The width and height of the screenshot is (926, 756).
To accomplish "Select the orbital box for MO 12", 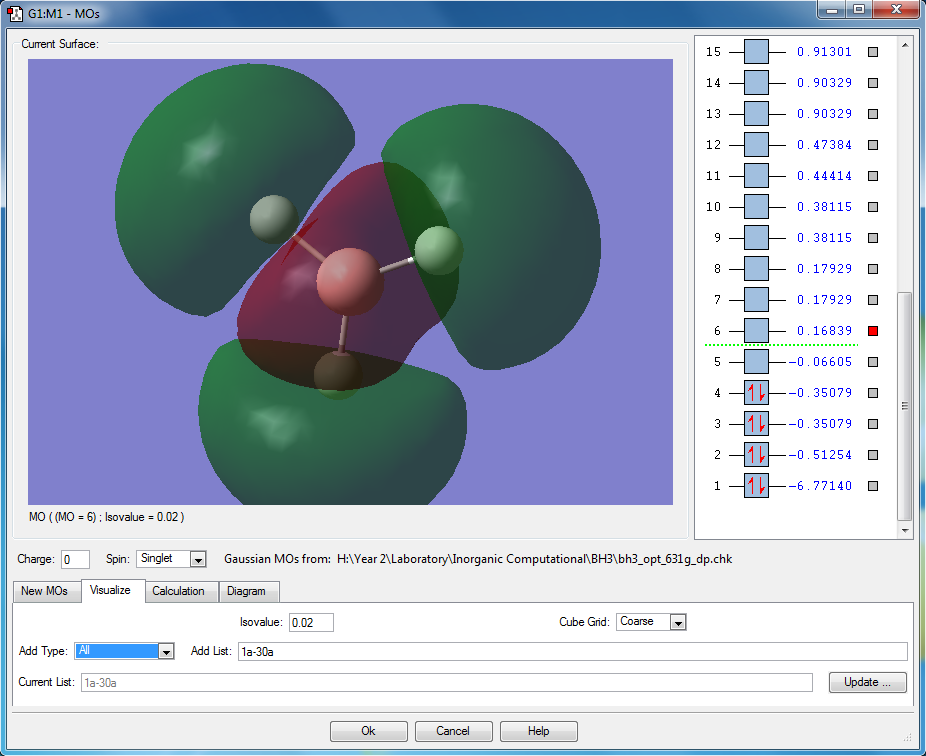I will [756, 145].
